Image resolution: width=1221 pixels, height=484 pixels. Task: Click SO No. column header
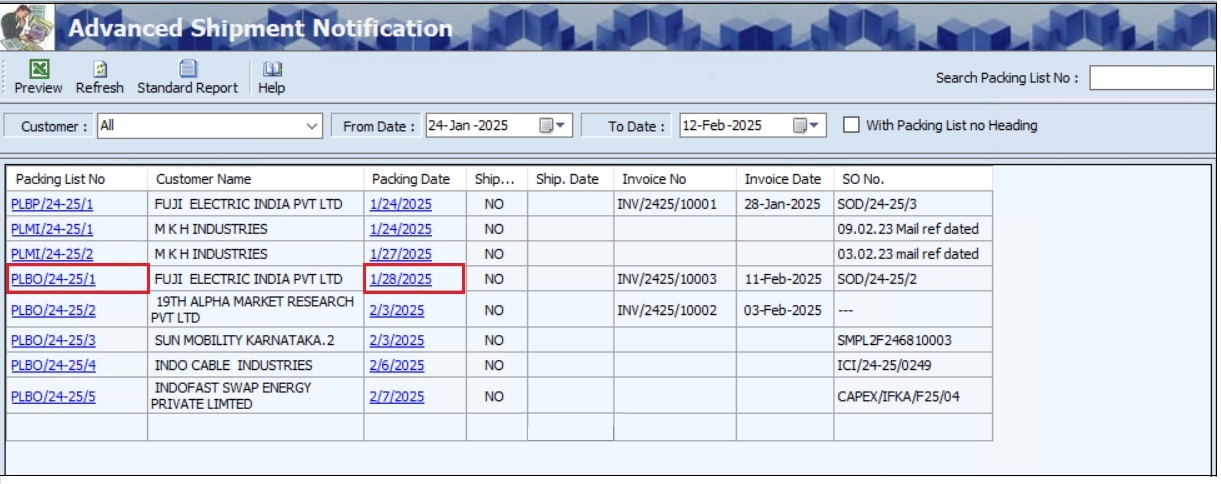click(913, 179)
